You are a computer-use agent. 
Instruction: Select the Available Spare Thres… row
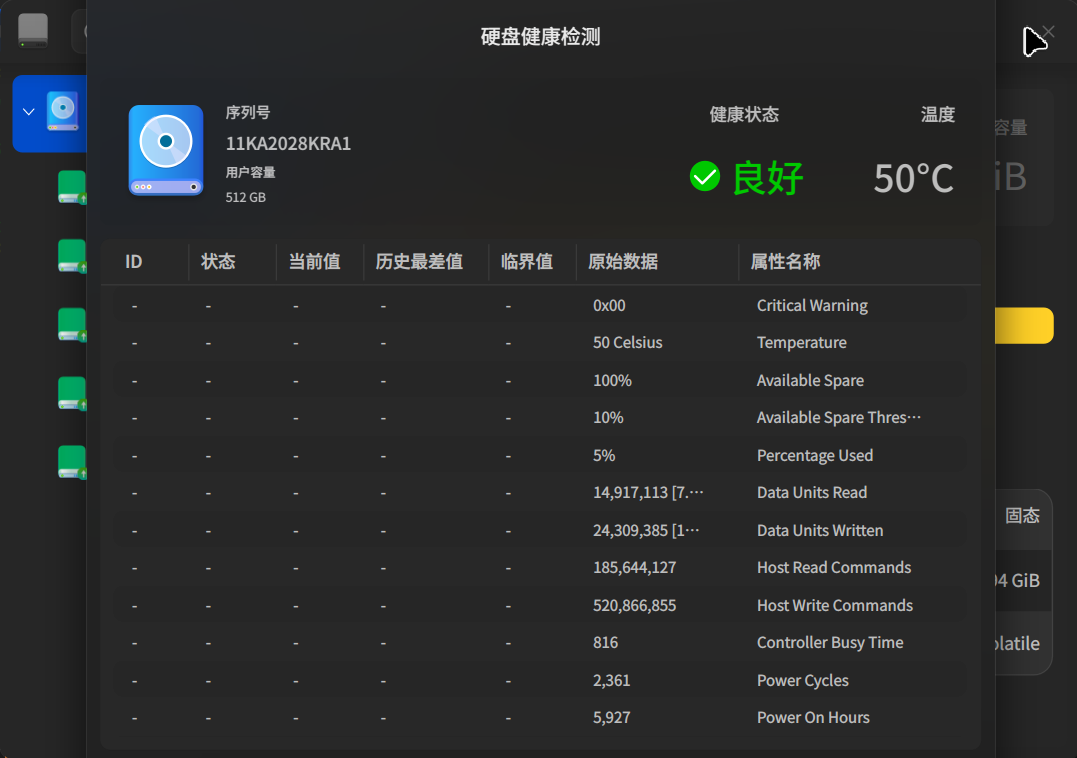point(540,417)
